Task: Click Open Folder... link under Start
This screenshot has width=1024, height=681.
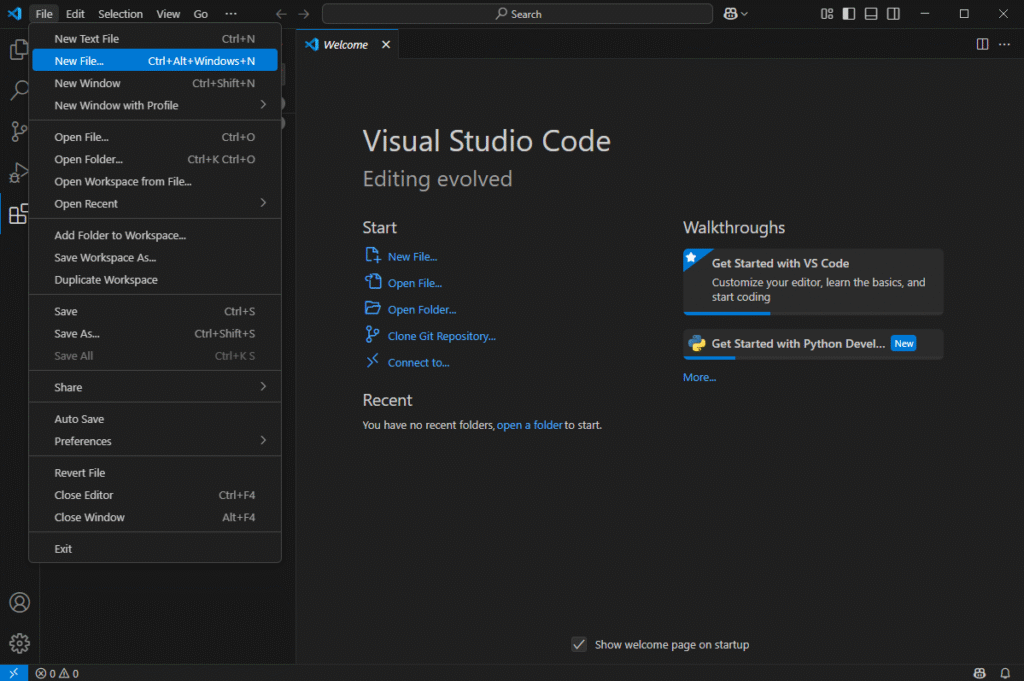Action: point(422,309)
